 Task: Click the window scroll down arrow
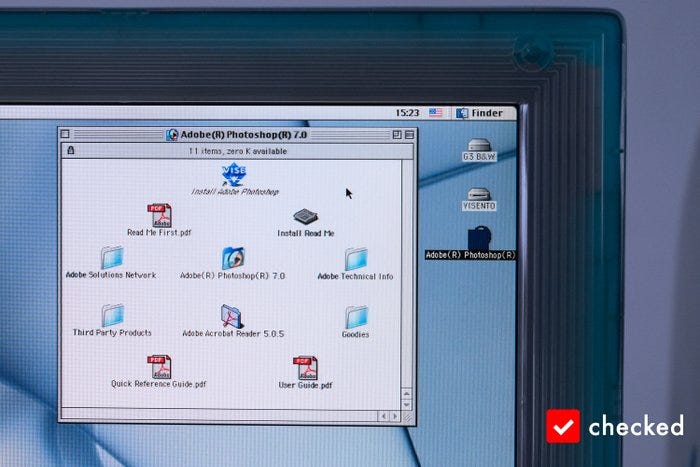[406, 404]
